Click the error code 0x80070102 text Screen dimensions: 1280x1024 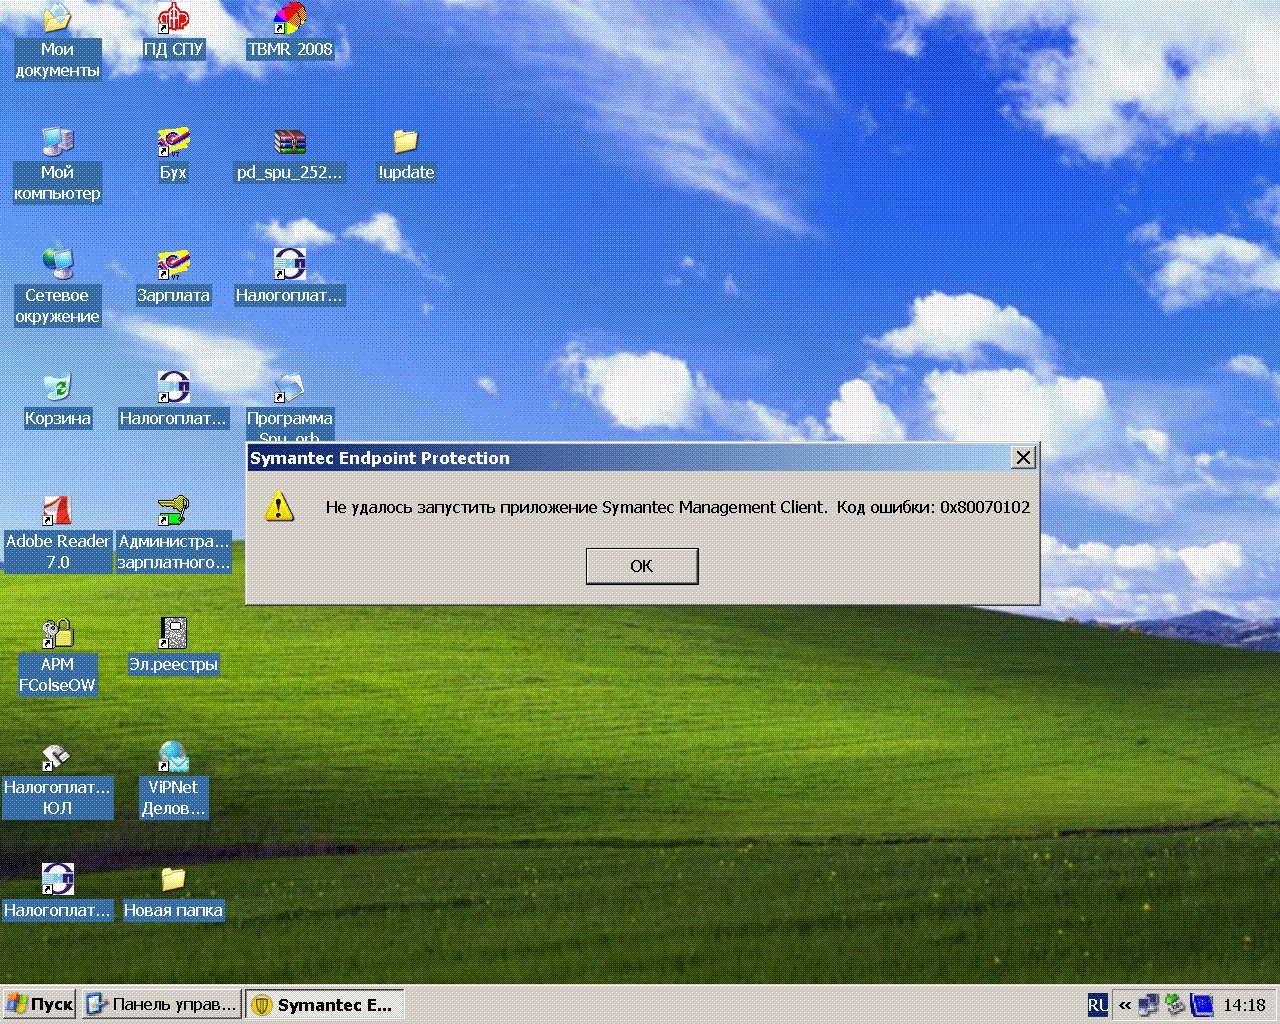[x=985, y=507]
